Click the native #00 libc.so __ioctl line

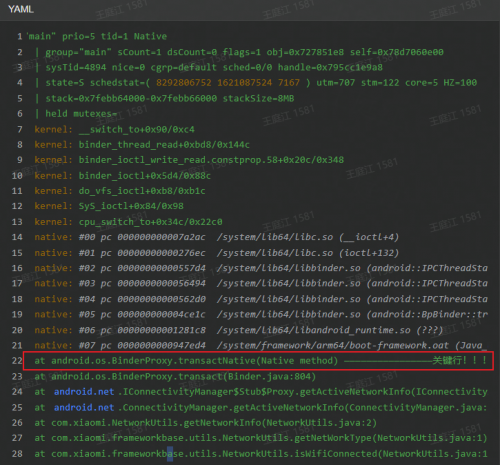click(x=217, y=237)
